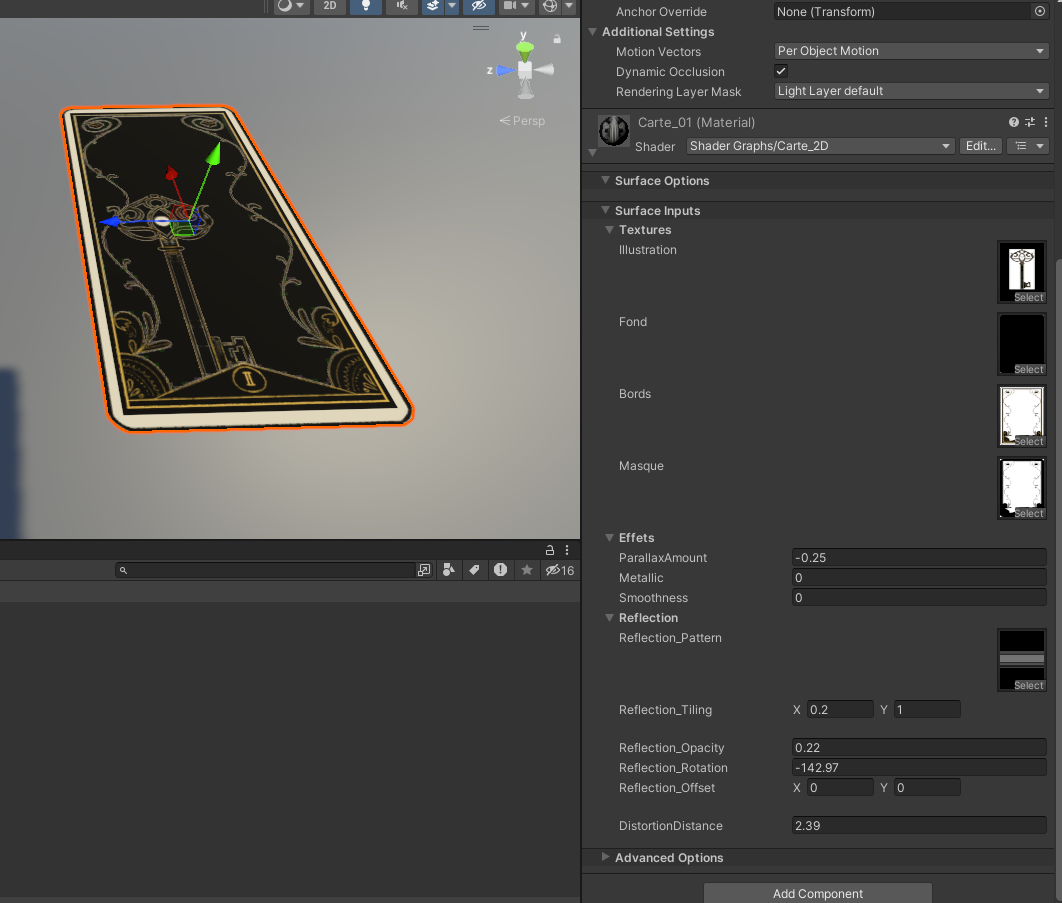
Task: Open material help question mark icon
Action: (1014, 122)
